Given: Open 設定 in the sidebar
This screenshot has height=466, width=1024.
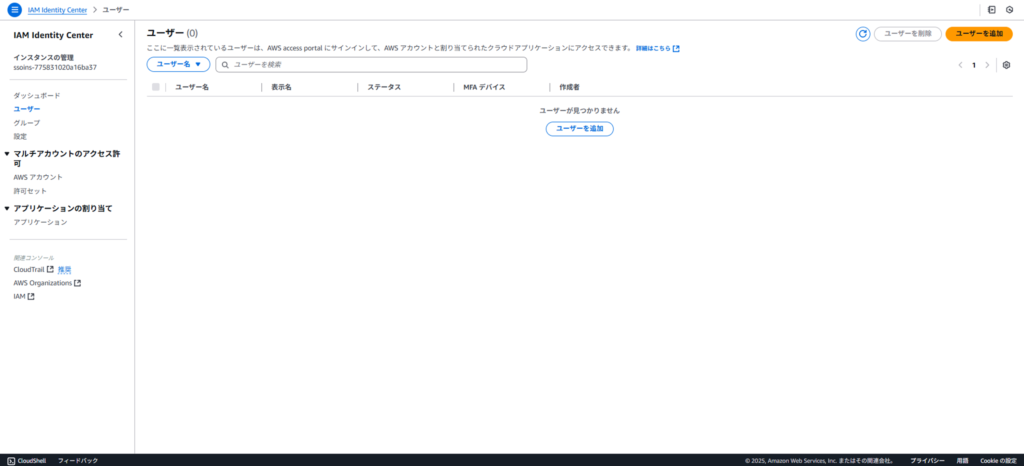Looking at the screenshot, I should pyautogui.click(x=20, y=136).
